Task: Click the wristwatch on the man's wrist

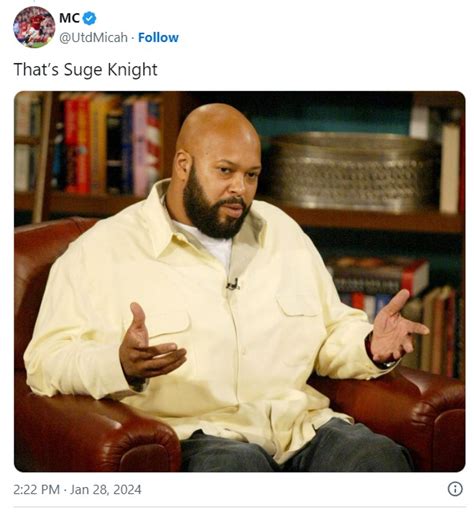Action: point(387,363)
